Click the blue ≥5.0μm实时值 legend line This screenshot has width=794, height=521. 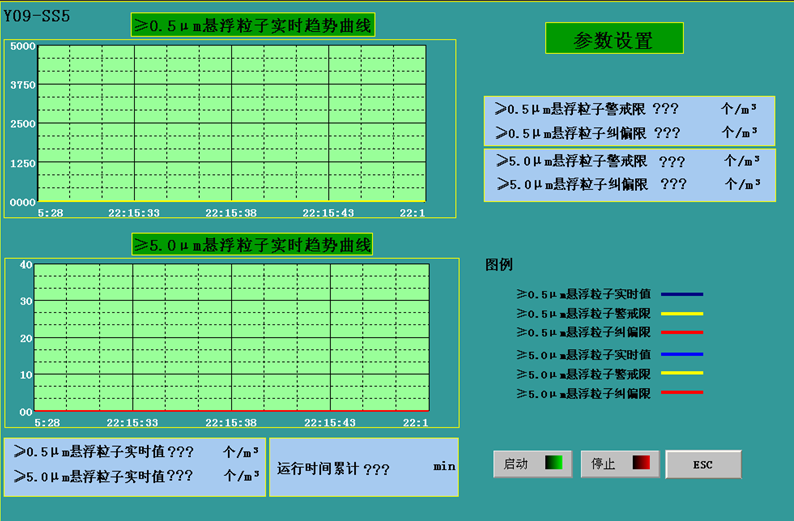tap(682, 354)
